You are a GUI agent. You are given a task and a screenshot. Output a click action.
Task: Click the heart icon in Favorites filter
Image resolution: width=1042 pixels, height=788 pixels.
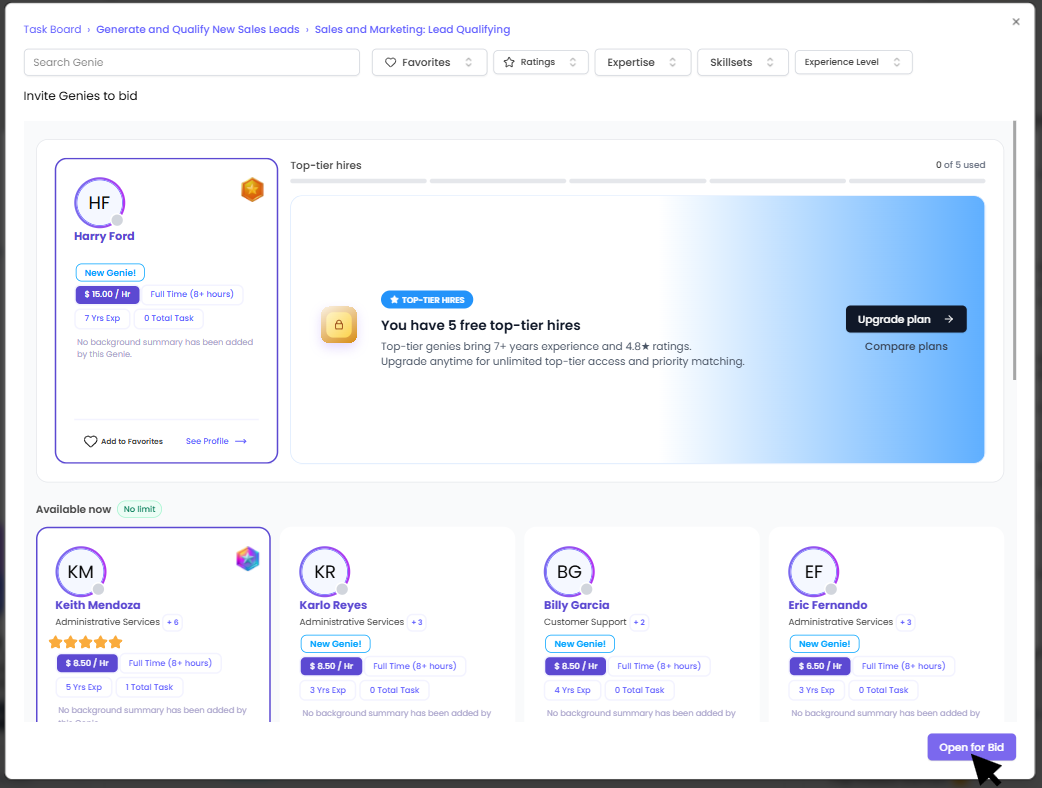pyautogui.click(x=390, y=62)
